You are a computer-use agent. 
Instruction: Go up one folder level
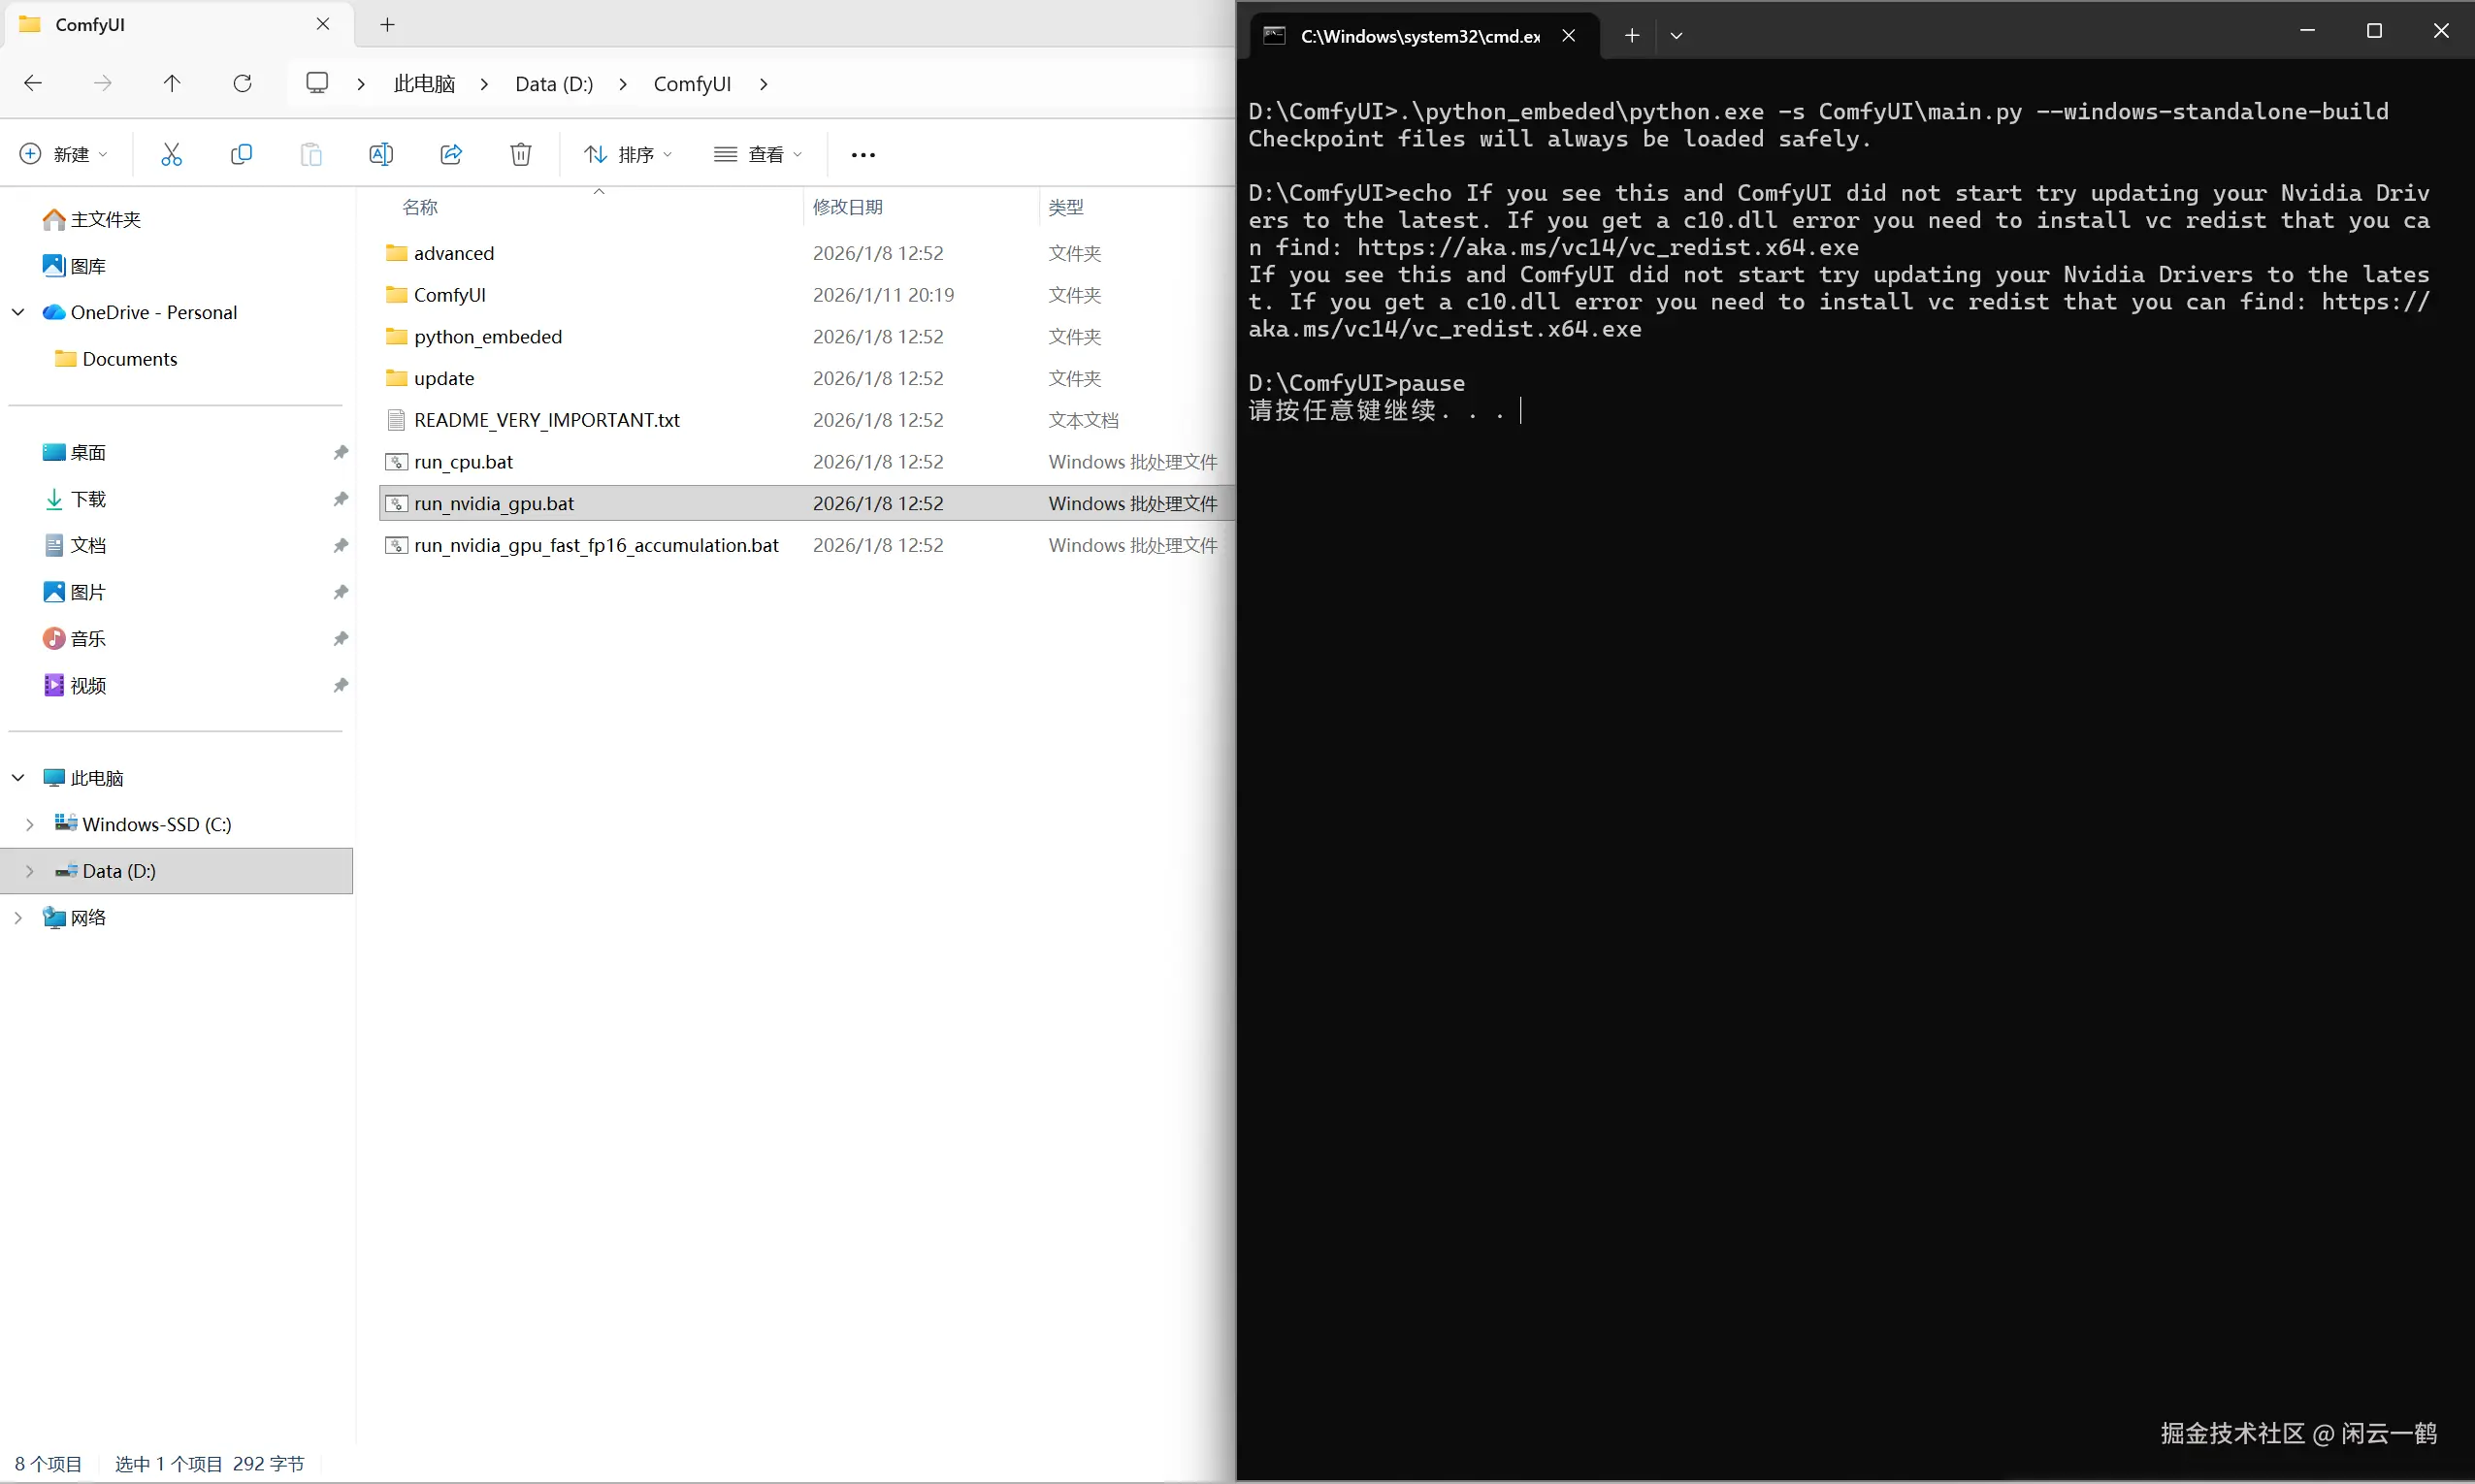coord(172,83)
